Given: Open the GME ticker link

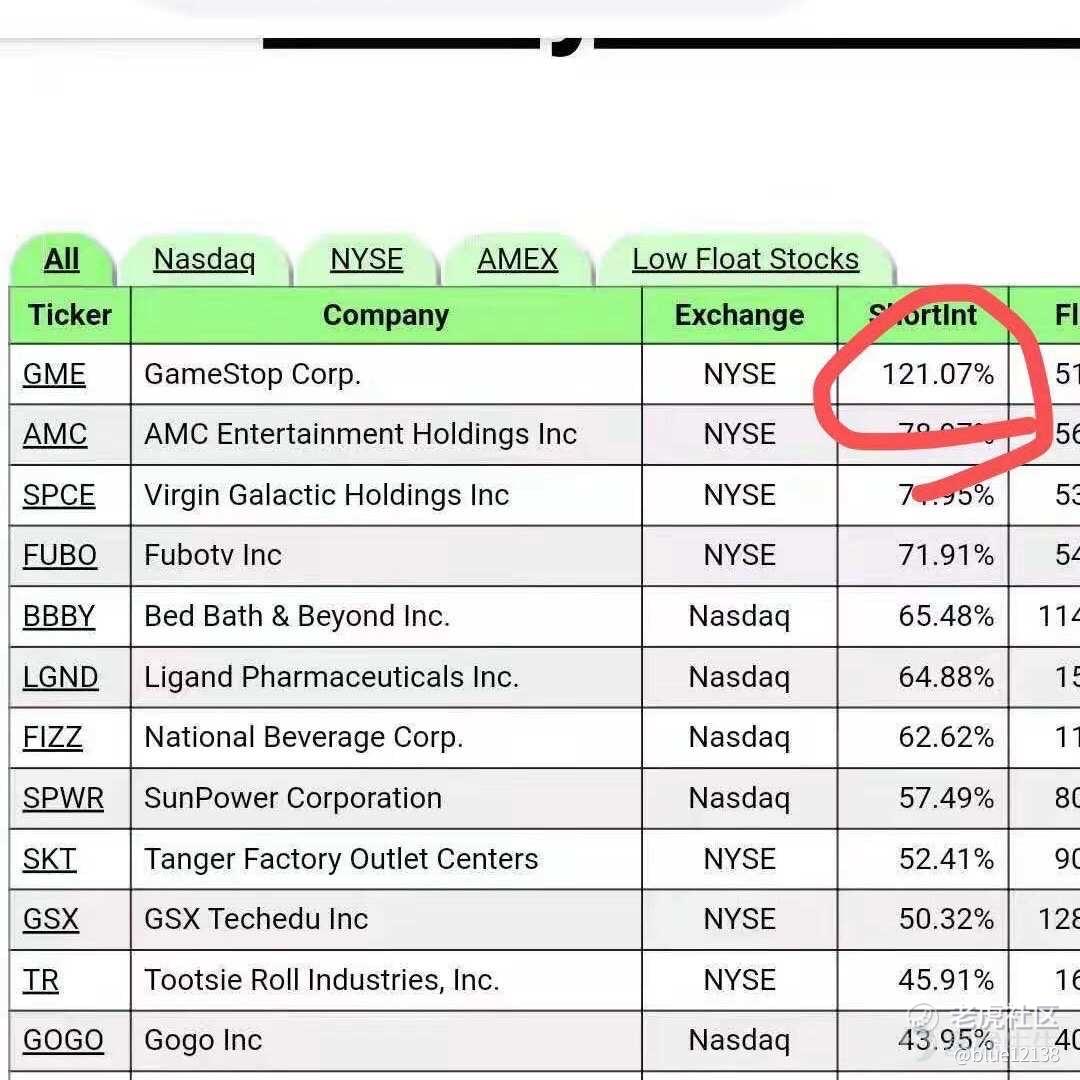Looking at the screenshot, I should [54, 374].
